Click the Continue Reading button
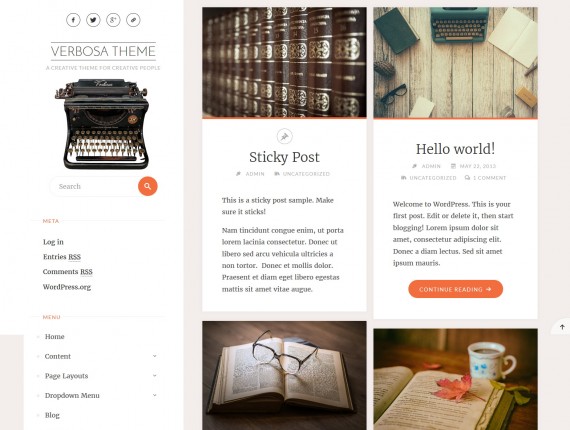 [x=455, y=289]
